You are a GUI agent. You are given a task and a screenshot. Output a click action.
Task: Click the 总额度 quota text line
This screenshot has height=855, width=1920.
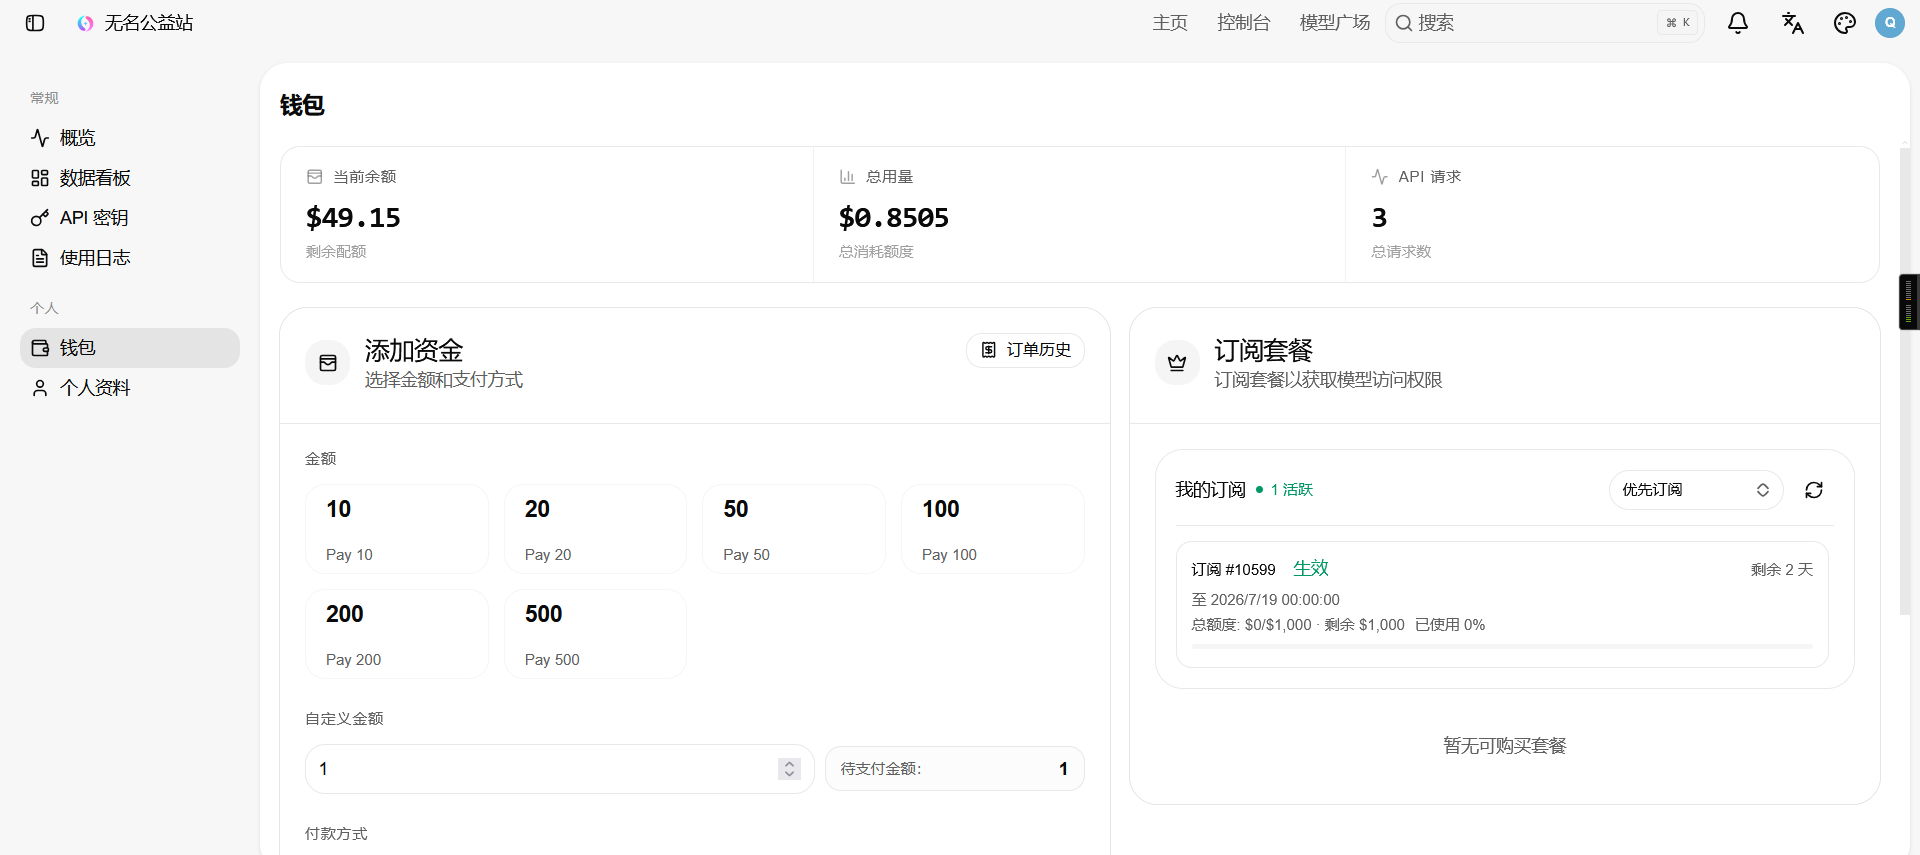click(x=1338, y=625)
